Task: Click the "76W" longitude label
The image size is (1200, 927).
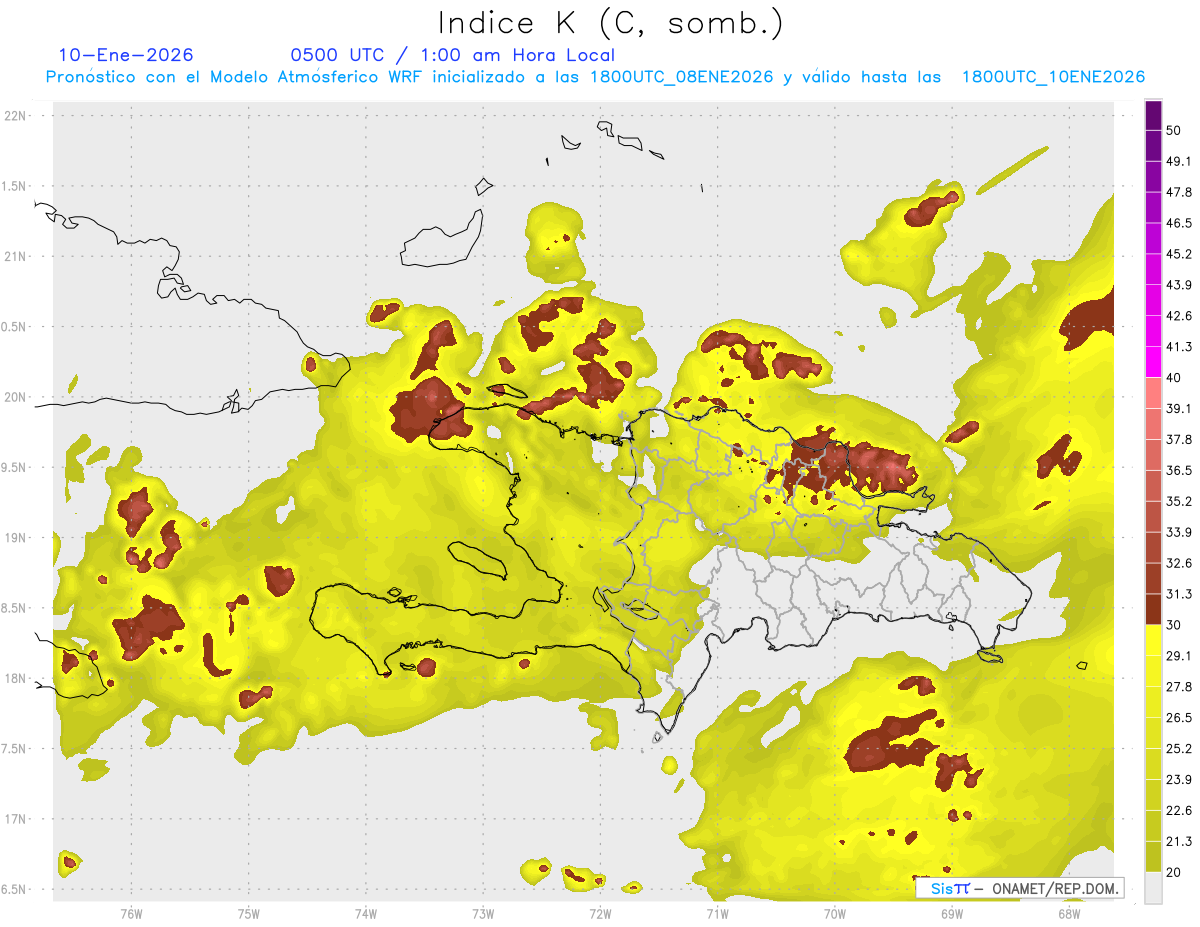Action: pos(131,914)
